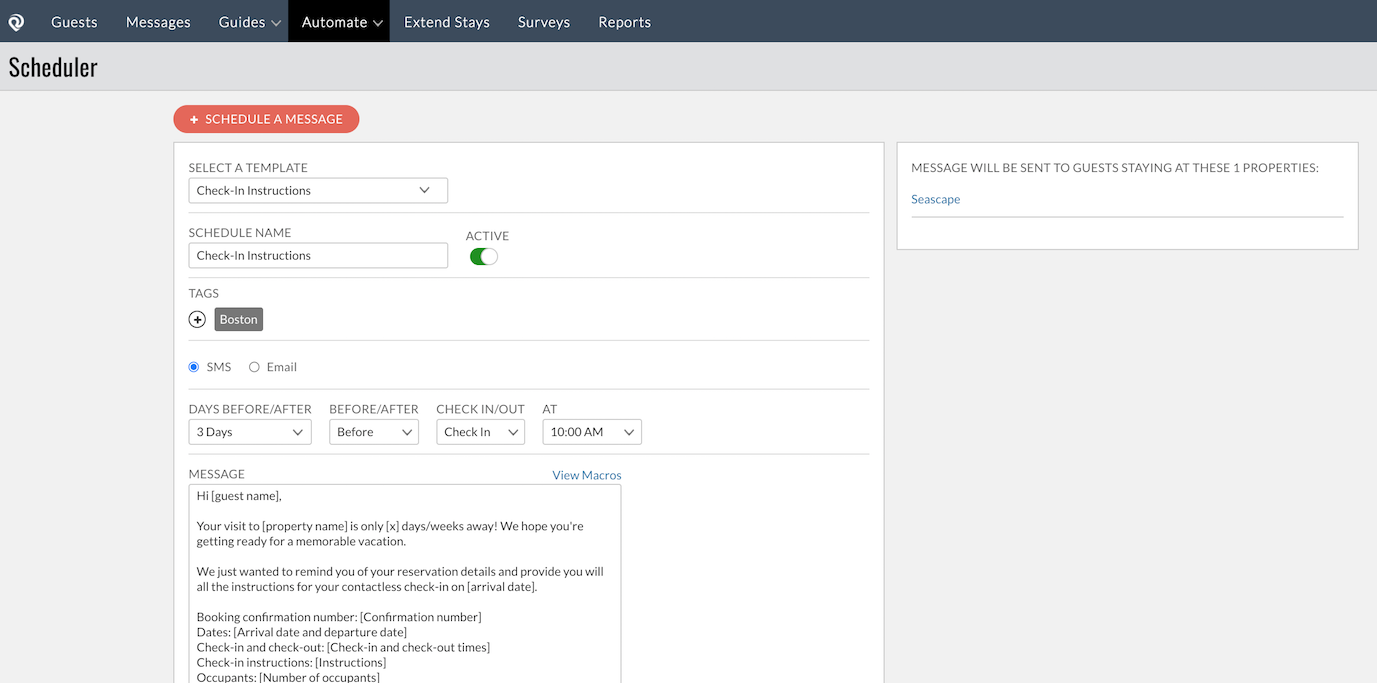
Task: Open the Check In/Out dropdown
Action: point(481,432)
